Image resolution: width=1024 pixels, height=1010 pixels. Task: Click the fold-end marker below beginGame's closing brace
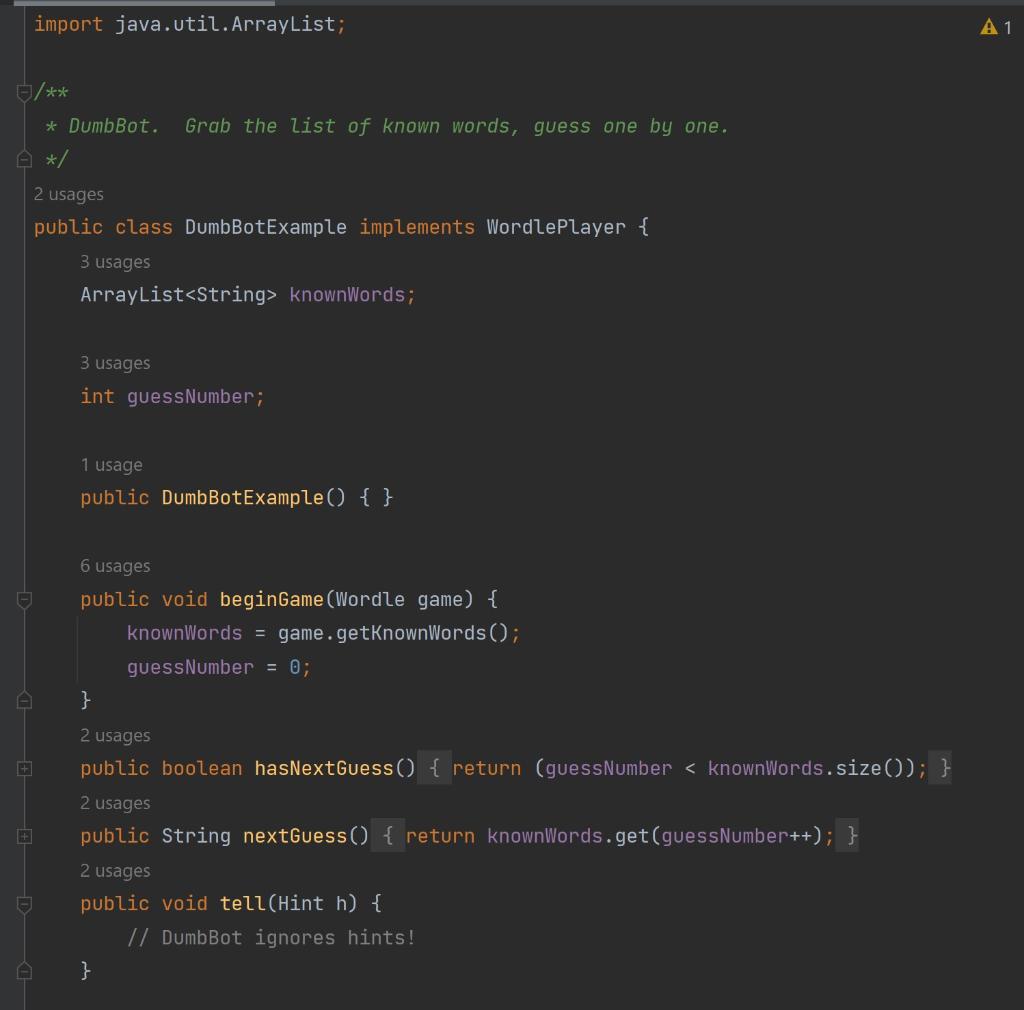pyautogui.click(x=22, y=700)
